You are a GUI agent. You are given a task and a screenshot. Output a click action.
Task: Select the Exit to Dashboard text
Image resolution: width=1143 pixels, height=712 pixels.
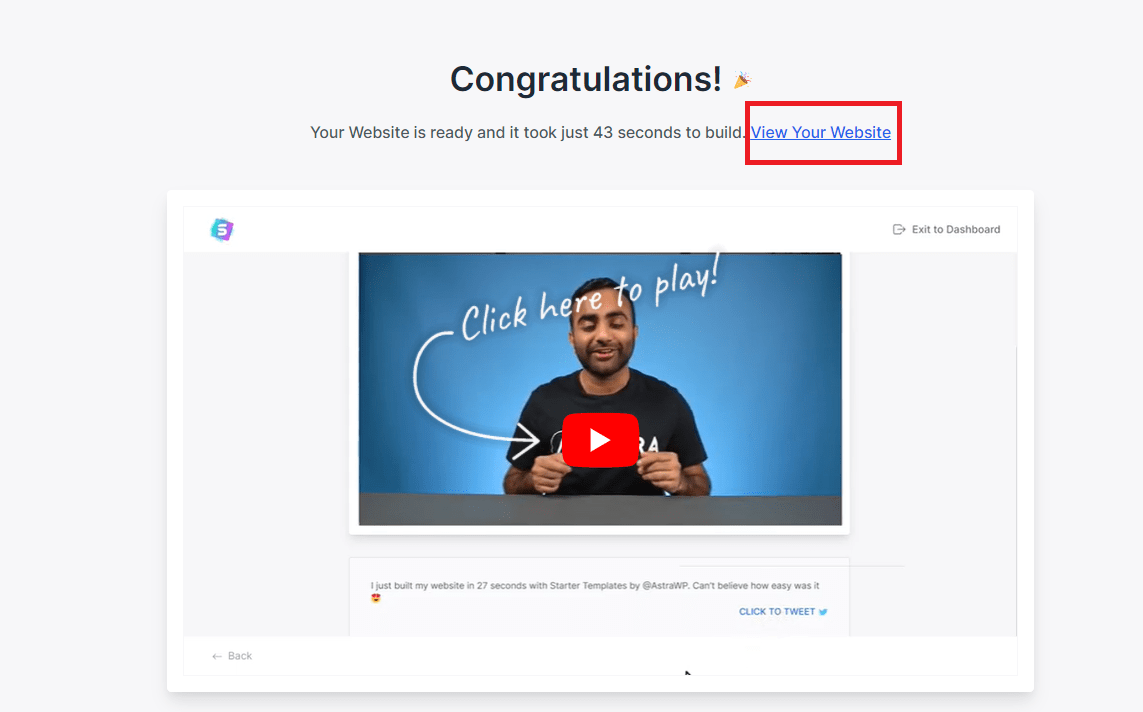[956, 230]
